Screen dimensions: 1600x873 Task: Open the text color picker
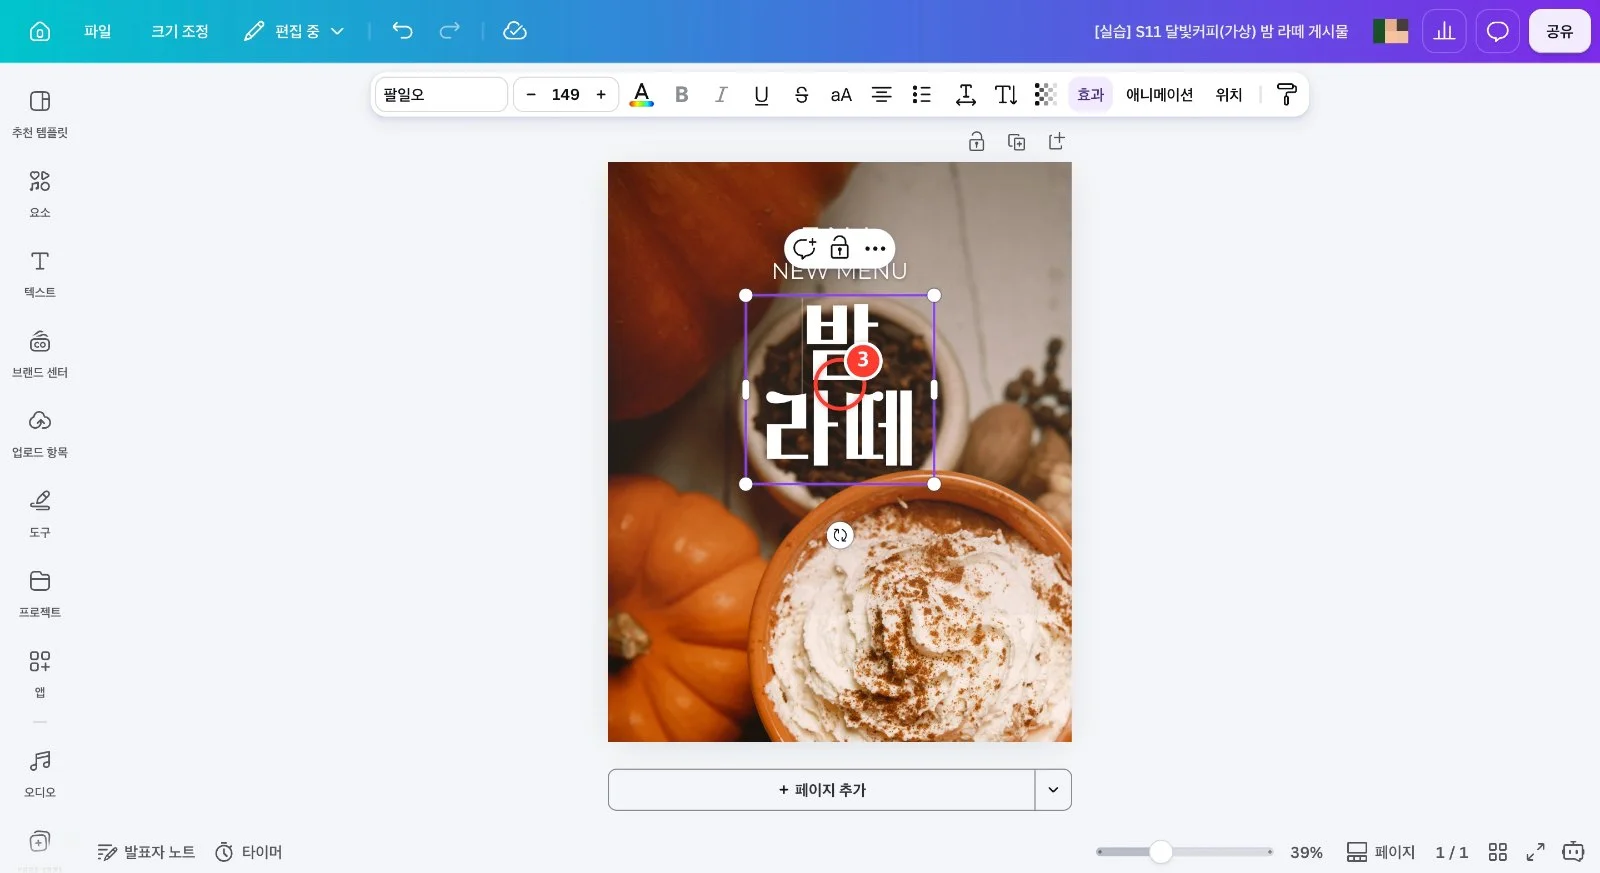point(642,94)
